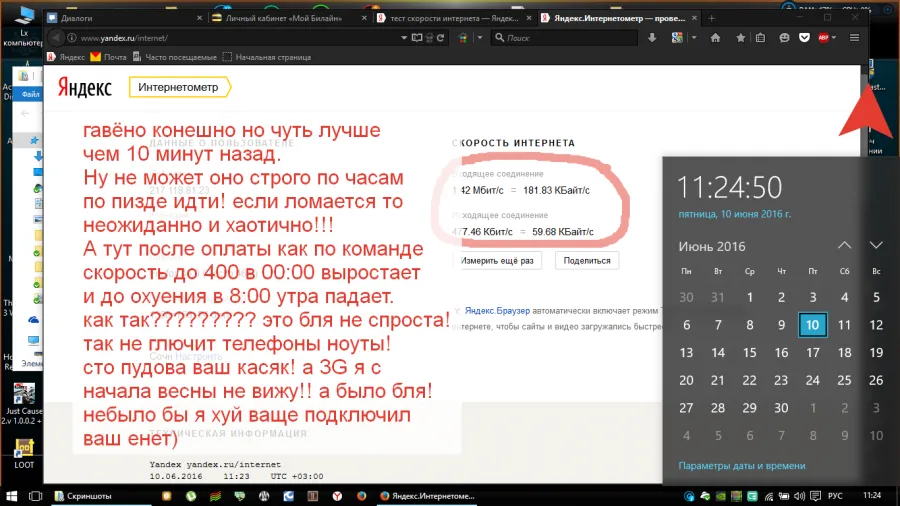Open the volume icon in system tray
The image size is (900, 506).
(799, 496)
